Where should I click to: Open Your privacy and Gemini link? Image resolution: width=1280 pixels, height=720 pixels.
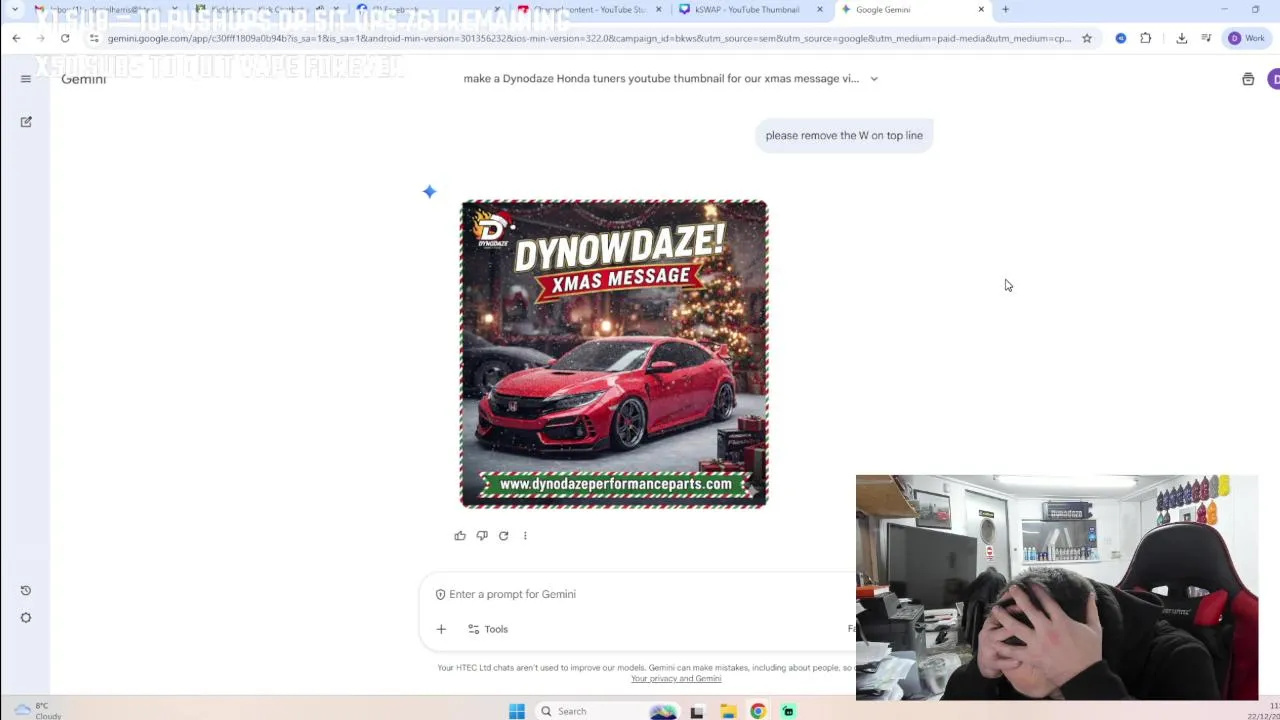(676, 679)
